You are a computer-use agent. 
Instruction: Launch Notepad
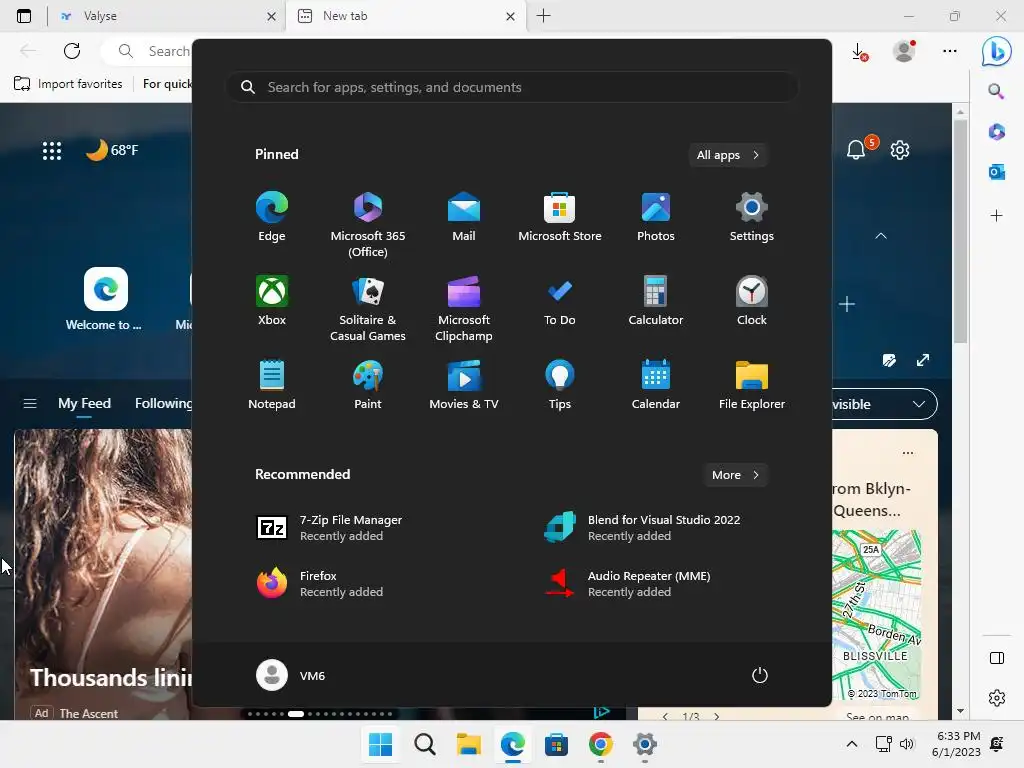point(272,384)
